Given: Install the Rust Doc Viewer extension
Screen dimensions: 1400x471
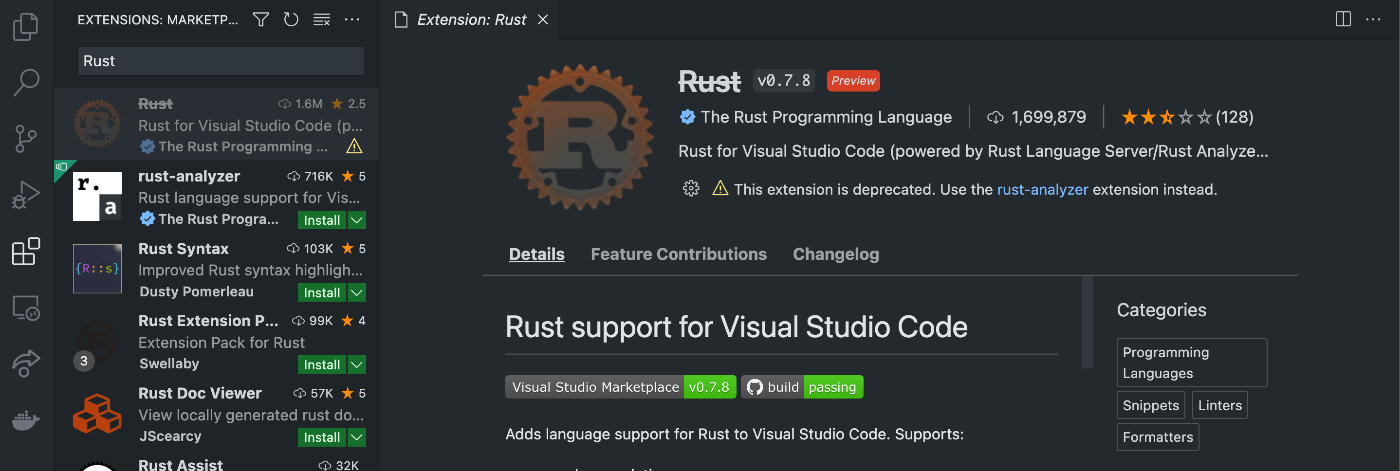Looking at the screenshot, I should [x=322, y=437].
